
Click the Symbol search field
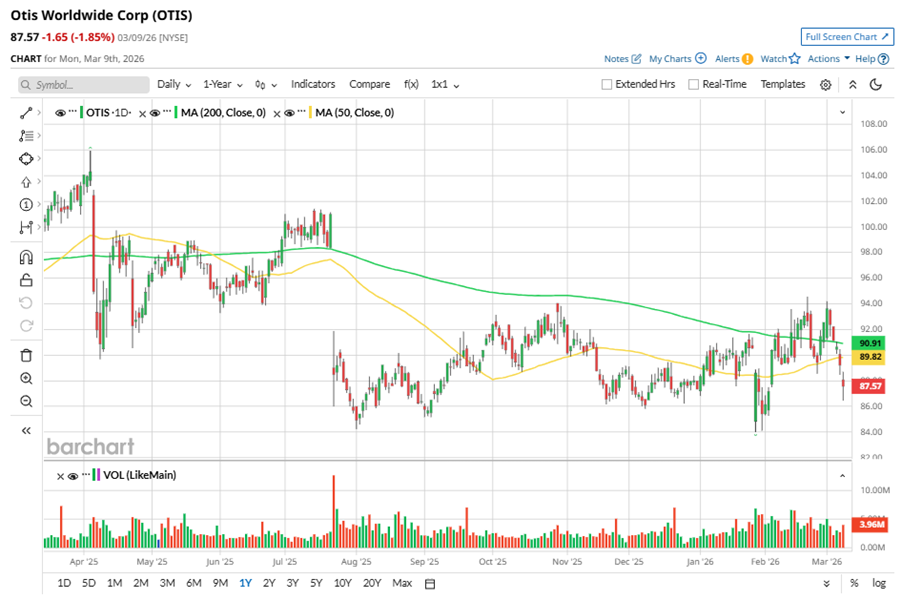(83, 85)
